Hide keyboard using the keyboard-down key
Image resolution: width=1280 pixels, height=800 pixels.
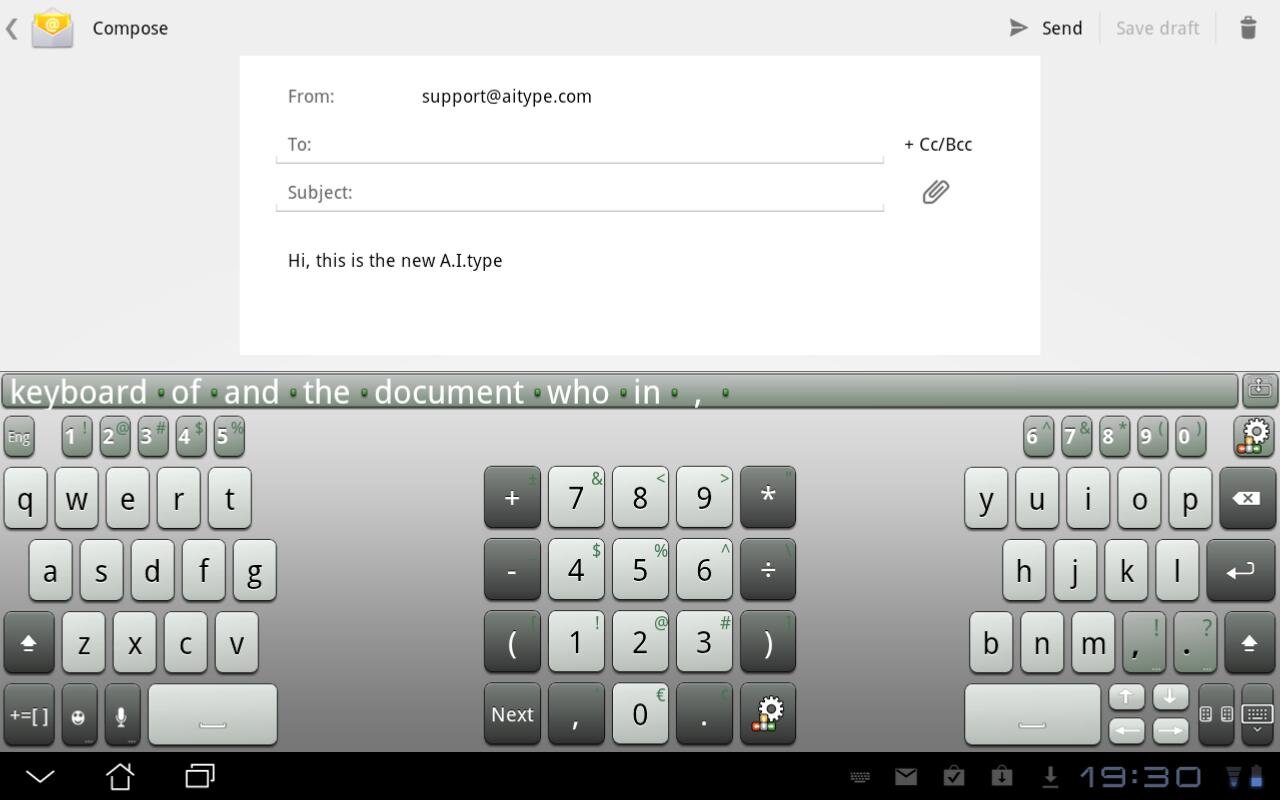(1257, 714)
